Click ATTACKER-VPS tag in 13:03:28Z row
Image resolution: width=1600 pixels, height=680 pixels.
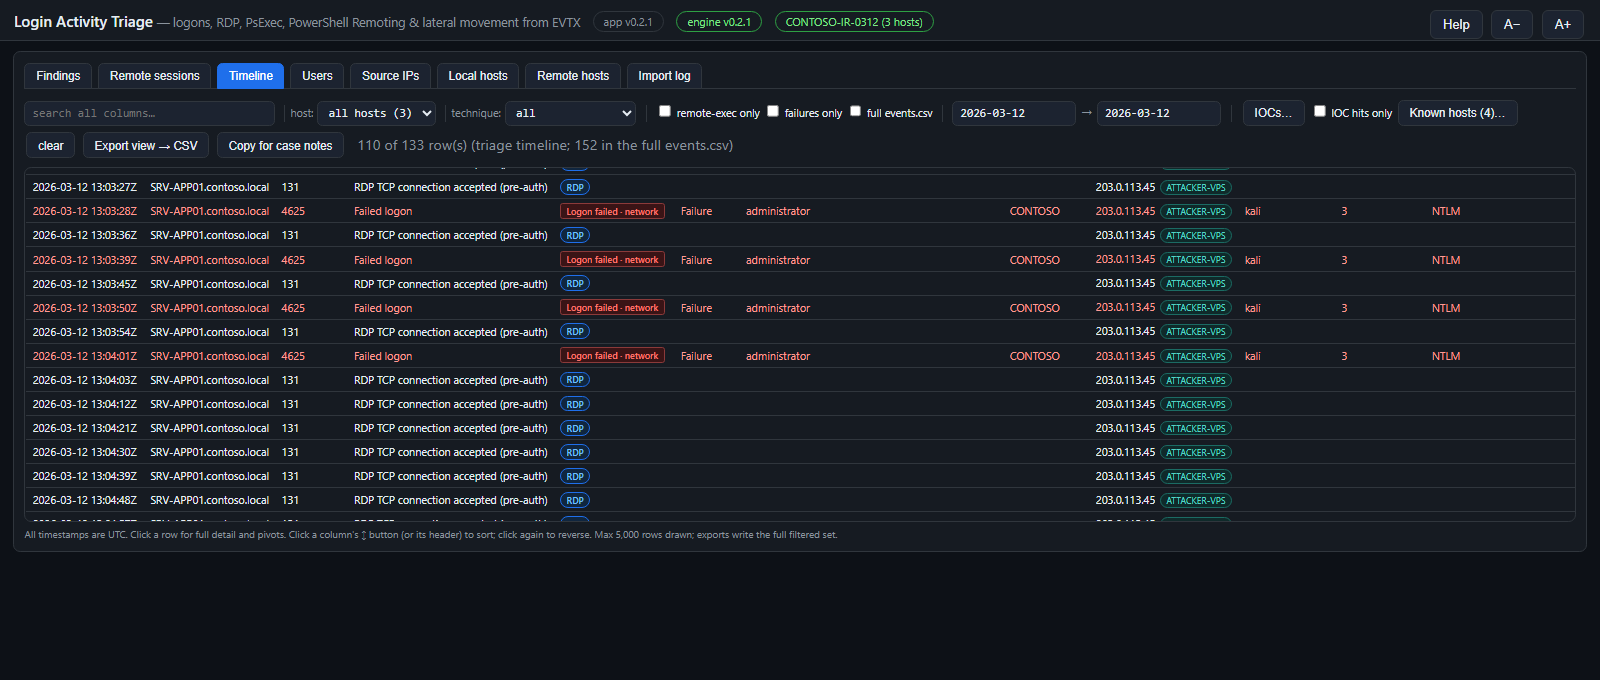1196,212
